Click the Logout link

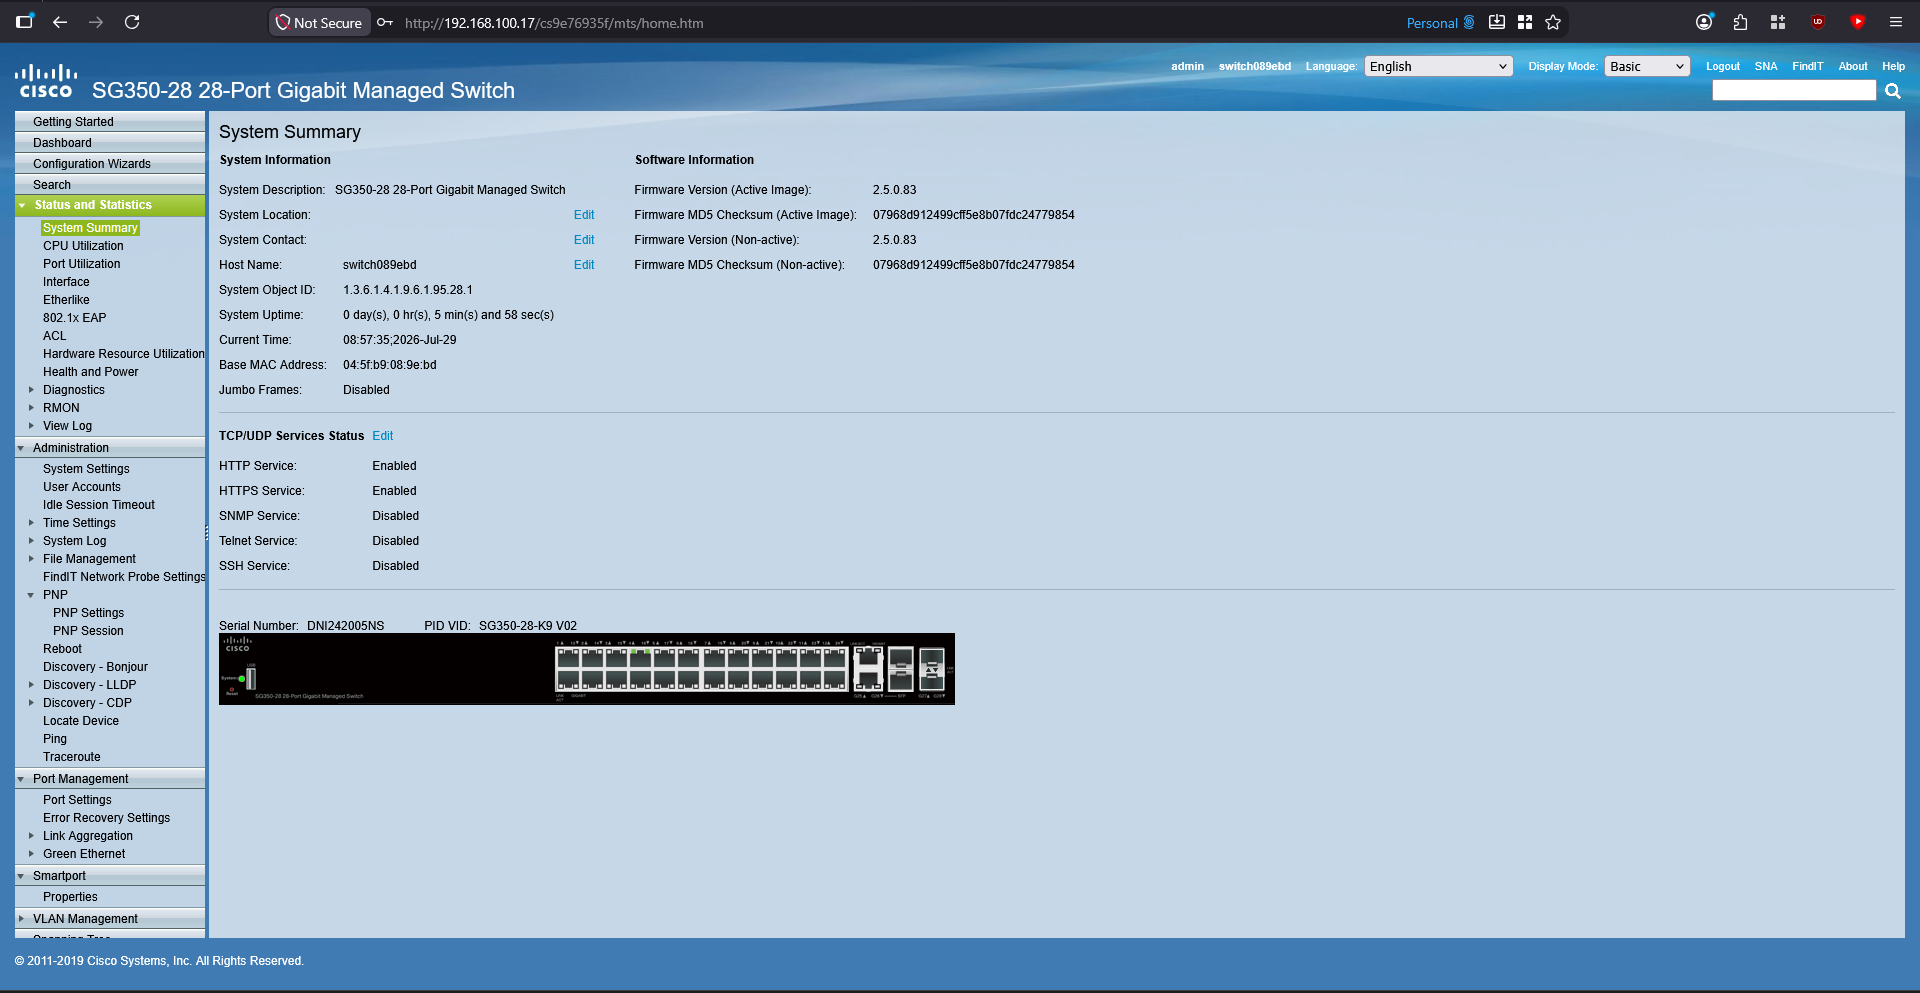coord(1722,66)
